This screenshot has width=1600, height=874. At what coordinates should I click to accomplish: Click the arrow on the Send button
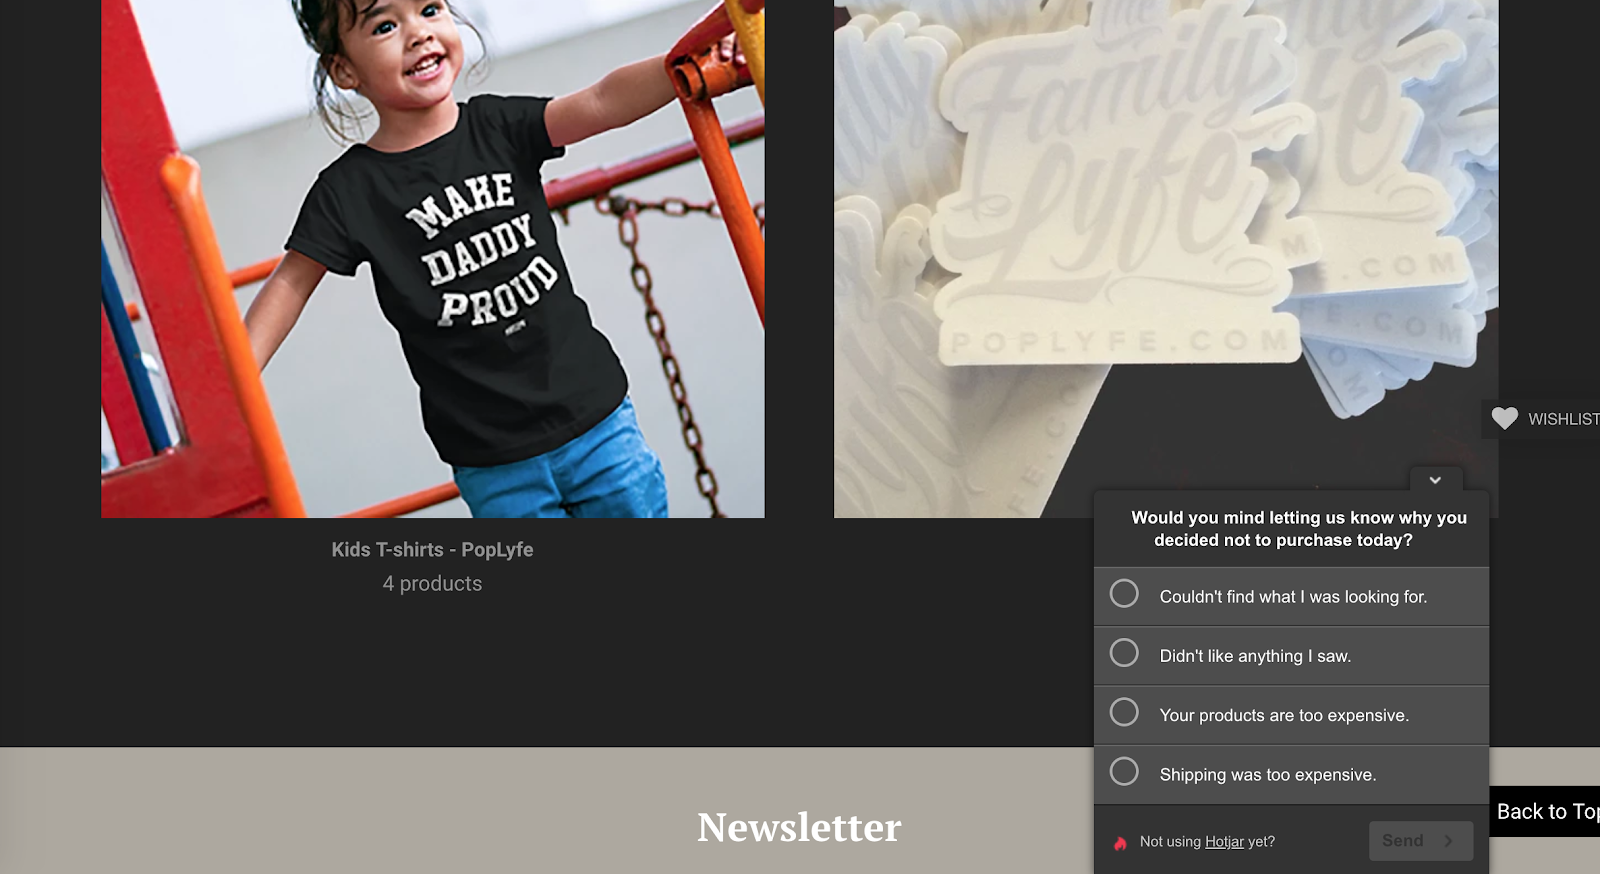(1448, 841)
